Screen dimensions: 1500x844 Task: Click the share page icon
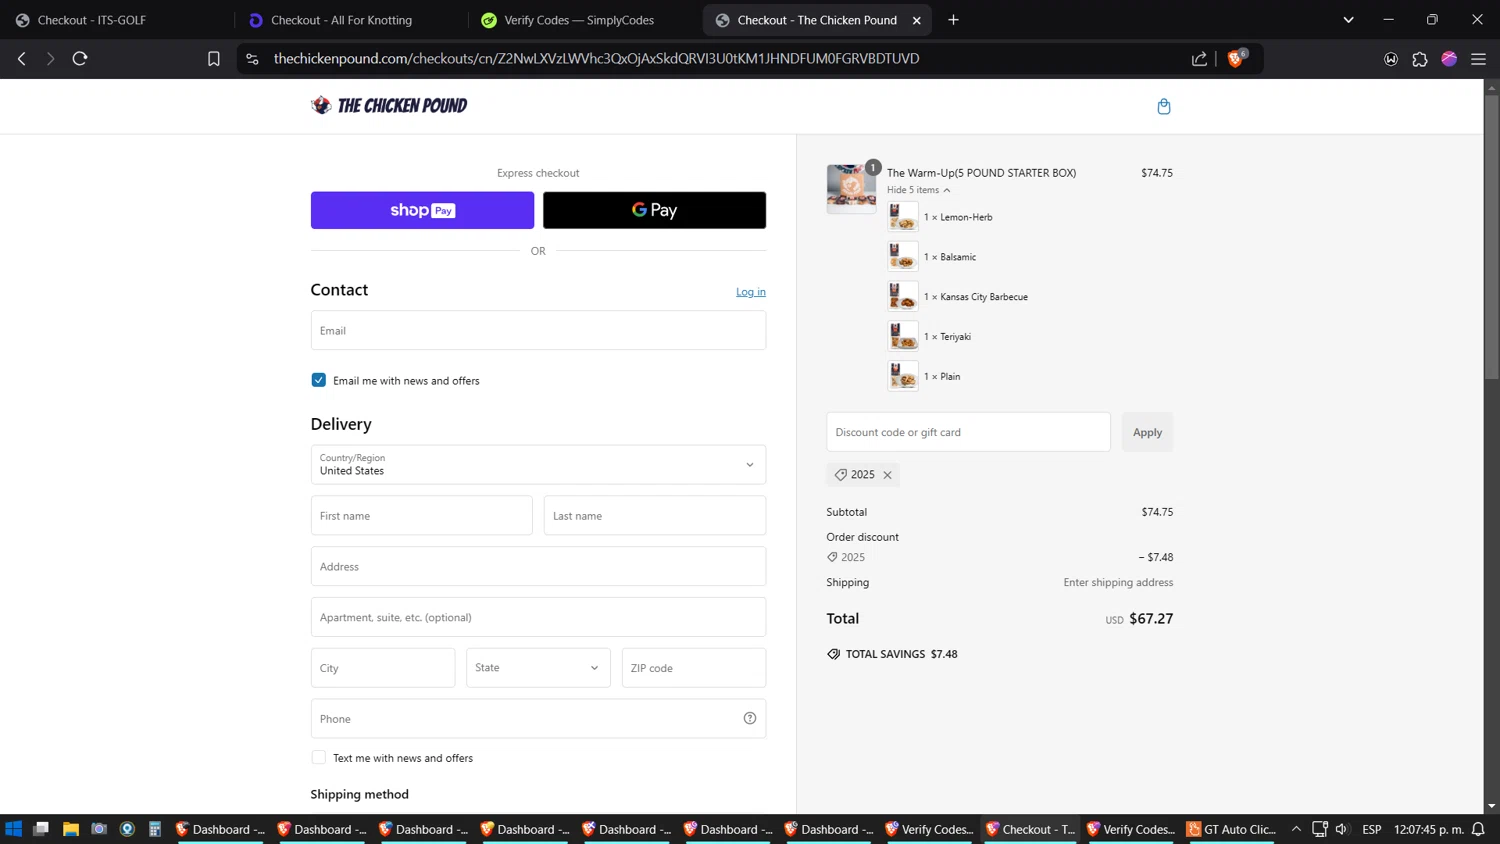[x=1199, y=59]
